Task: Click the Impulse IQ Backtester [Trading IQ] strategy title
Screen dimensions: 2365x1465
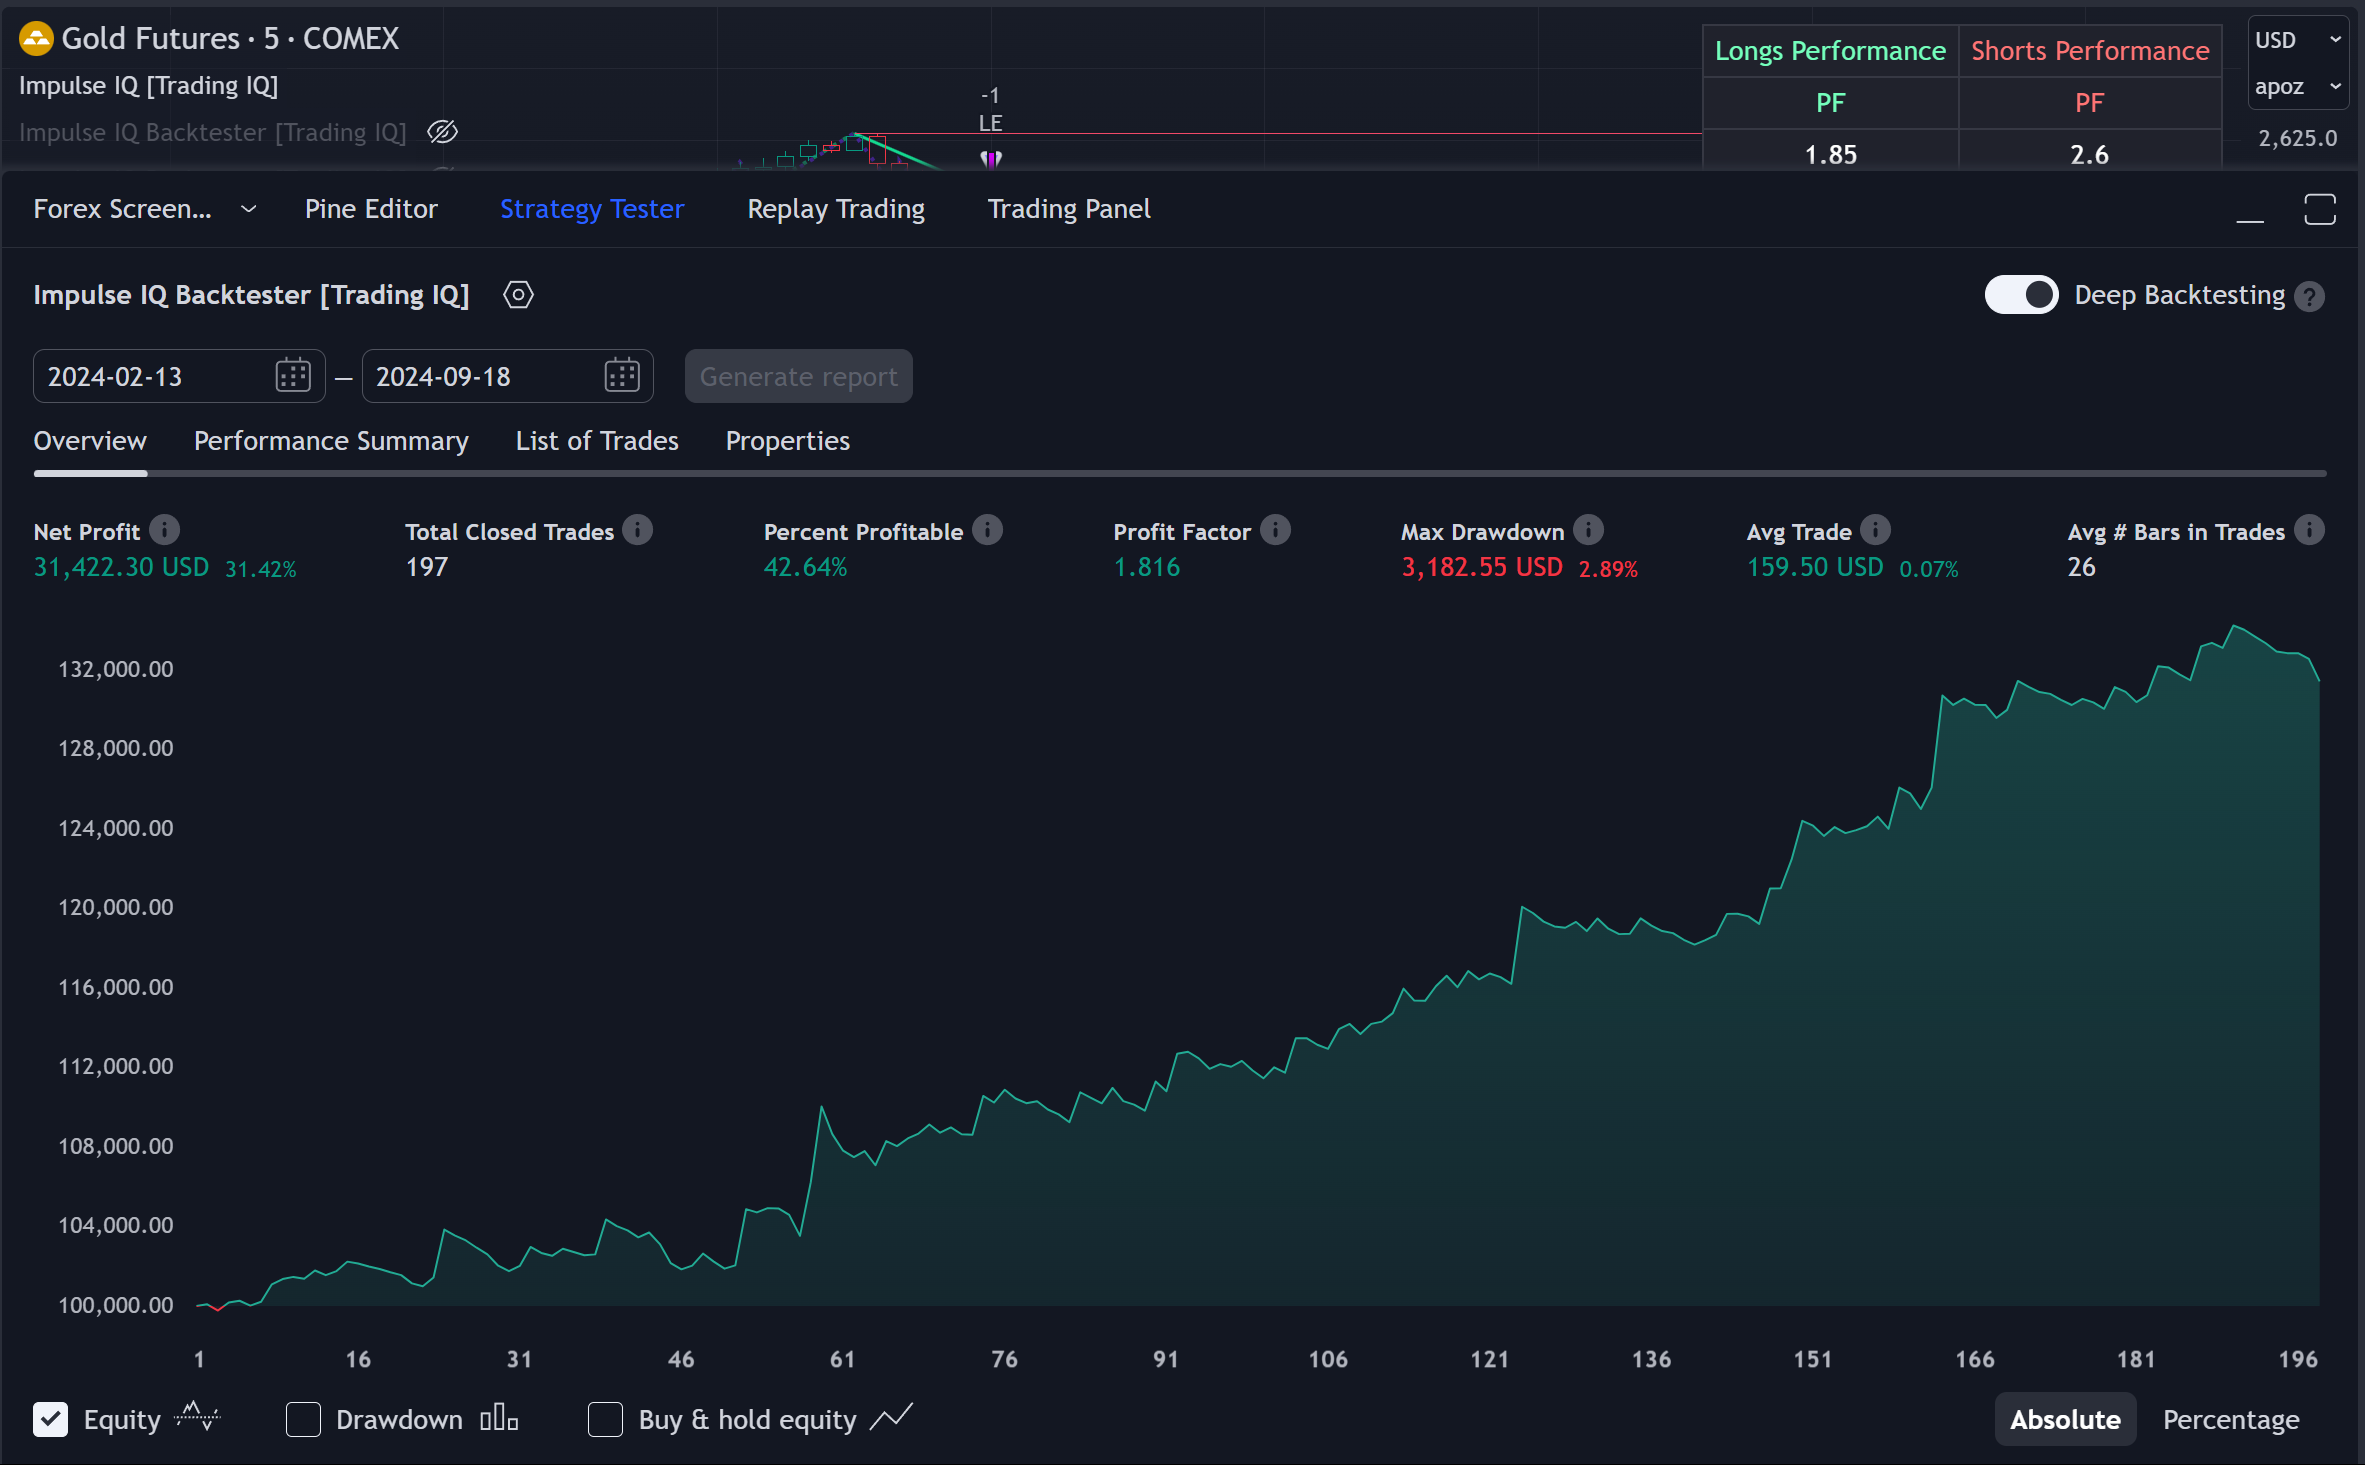Action: 251,295
